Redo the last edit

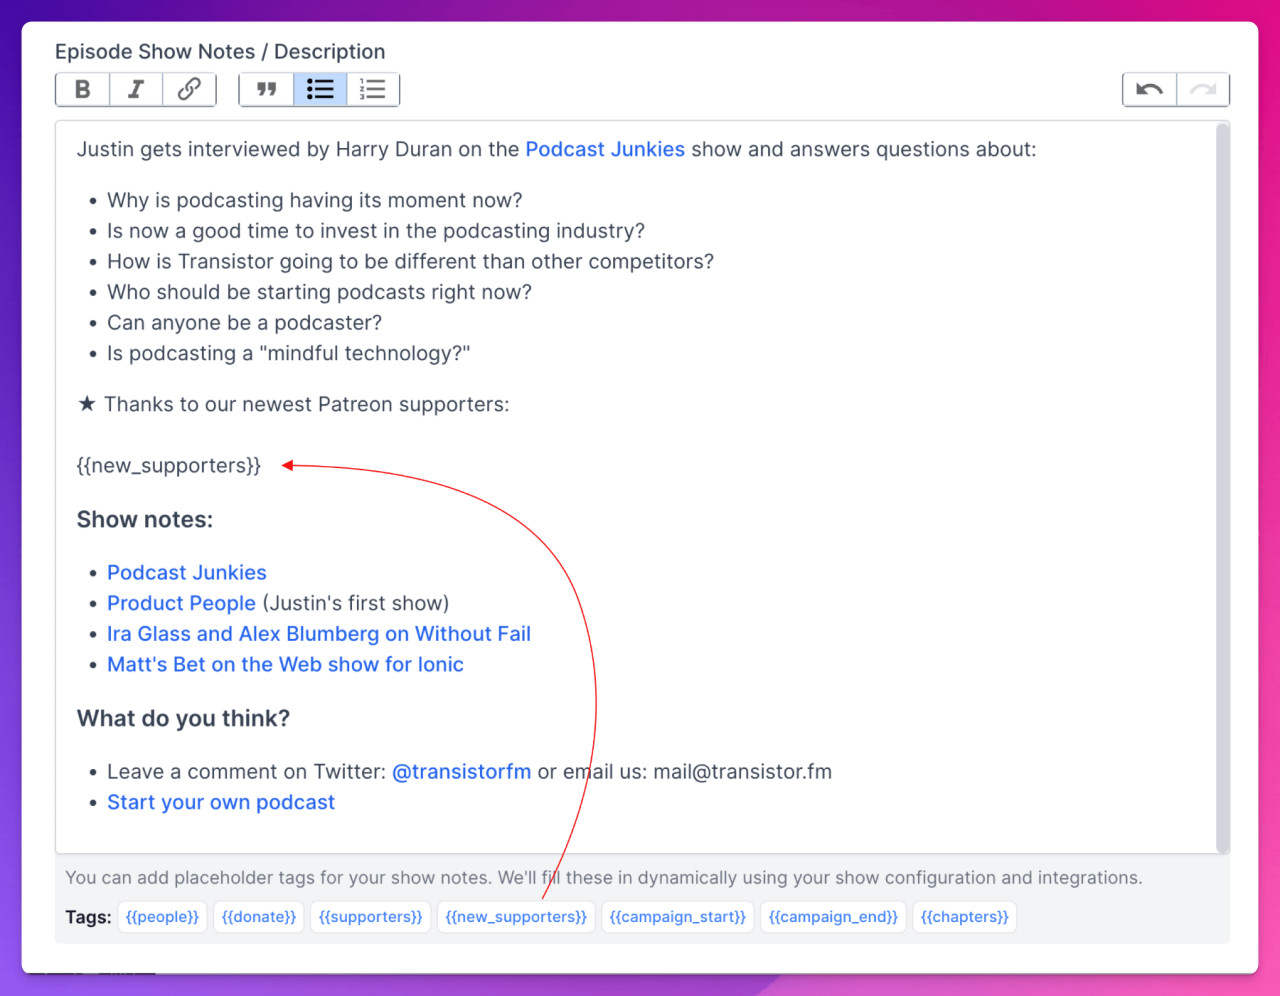(1203, 89)
